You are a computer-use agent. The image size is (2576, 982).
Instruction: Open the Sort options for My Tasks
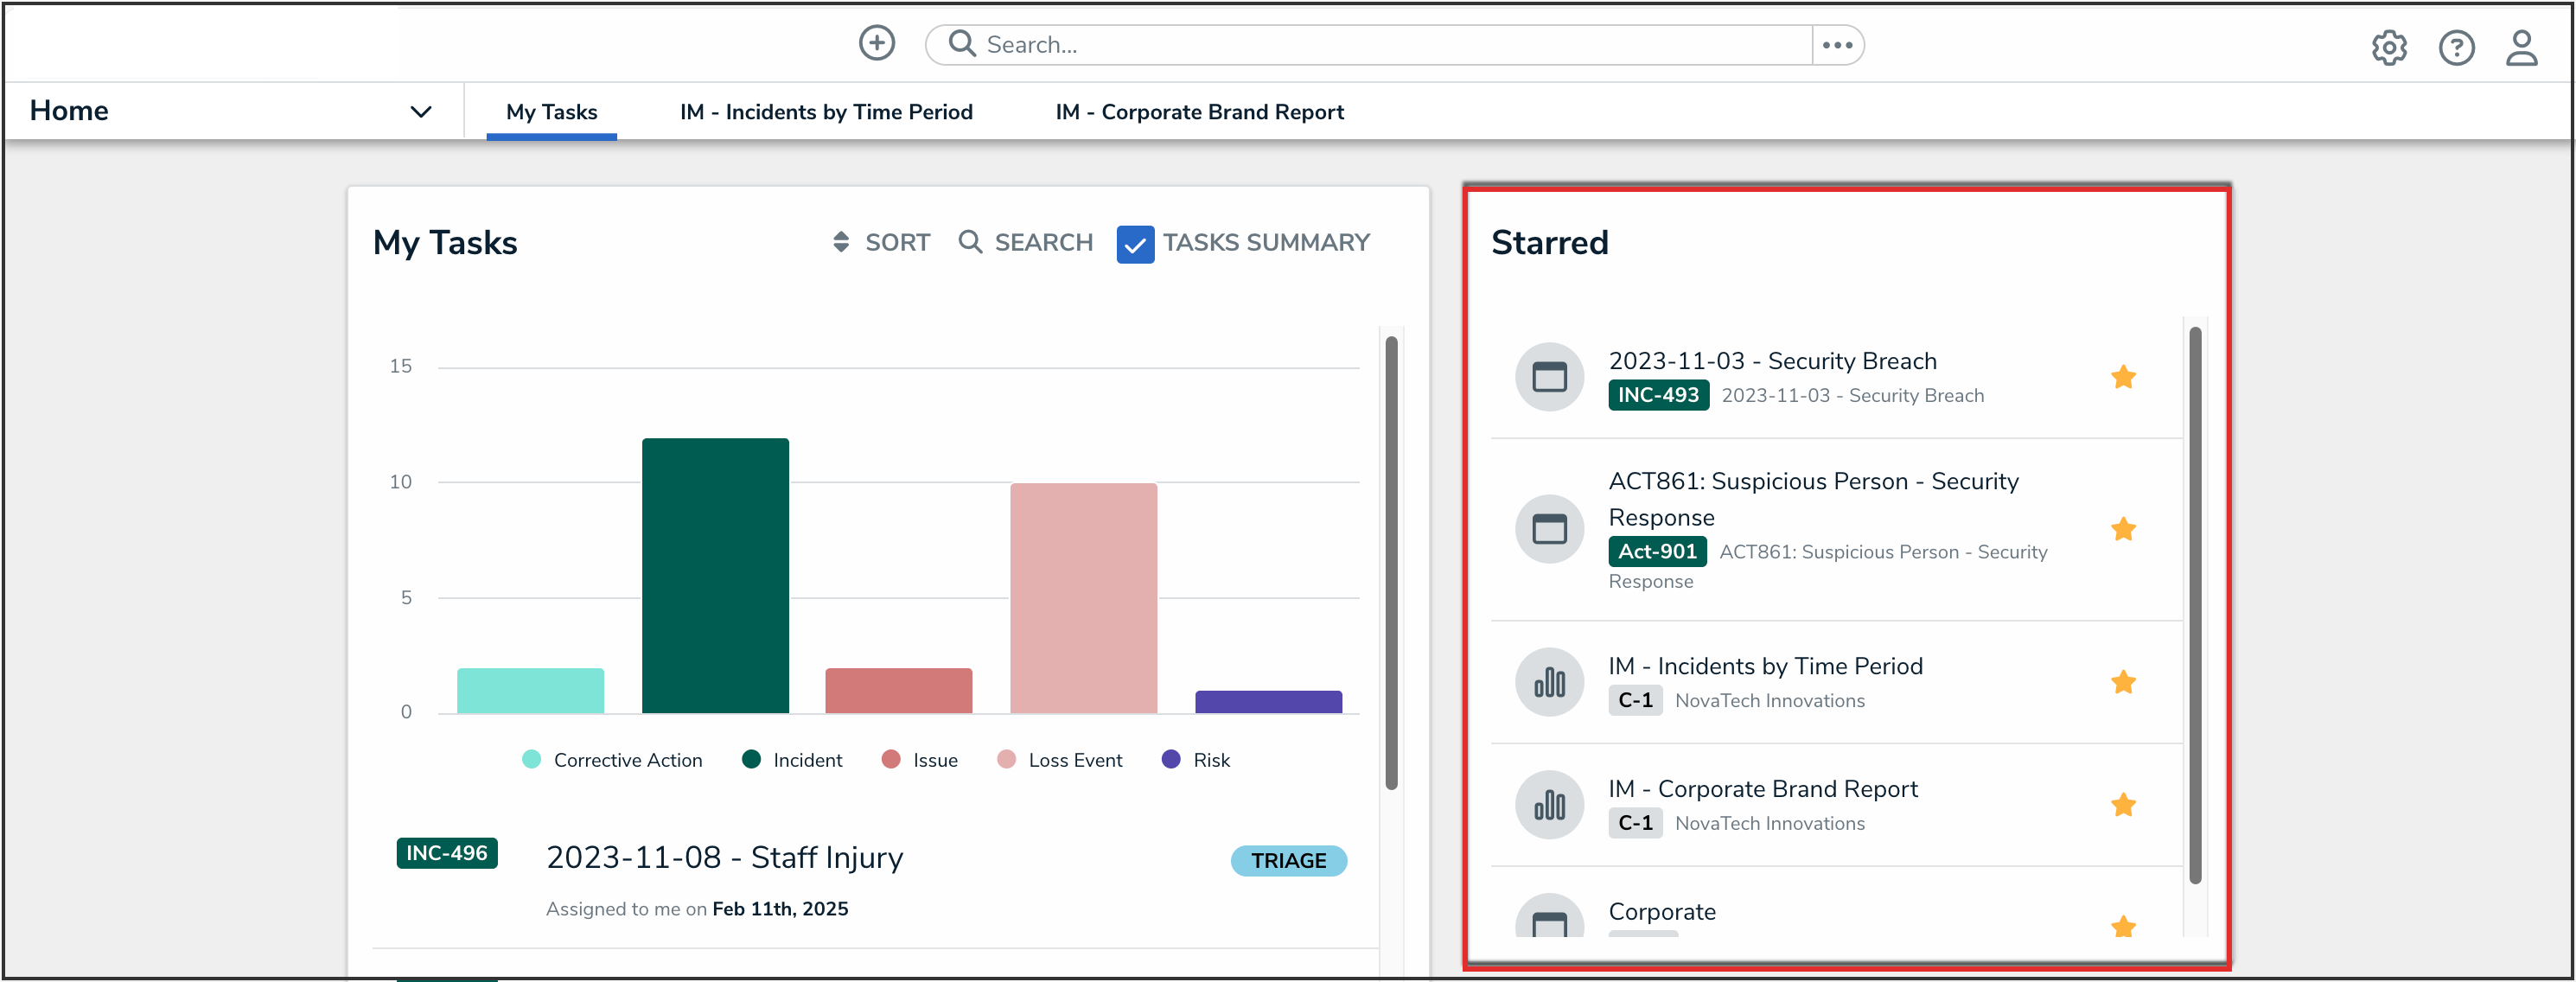tap(881, 242)
